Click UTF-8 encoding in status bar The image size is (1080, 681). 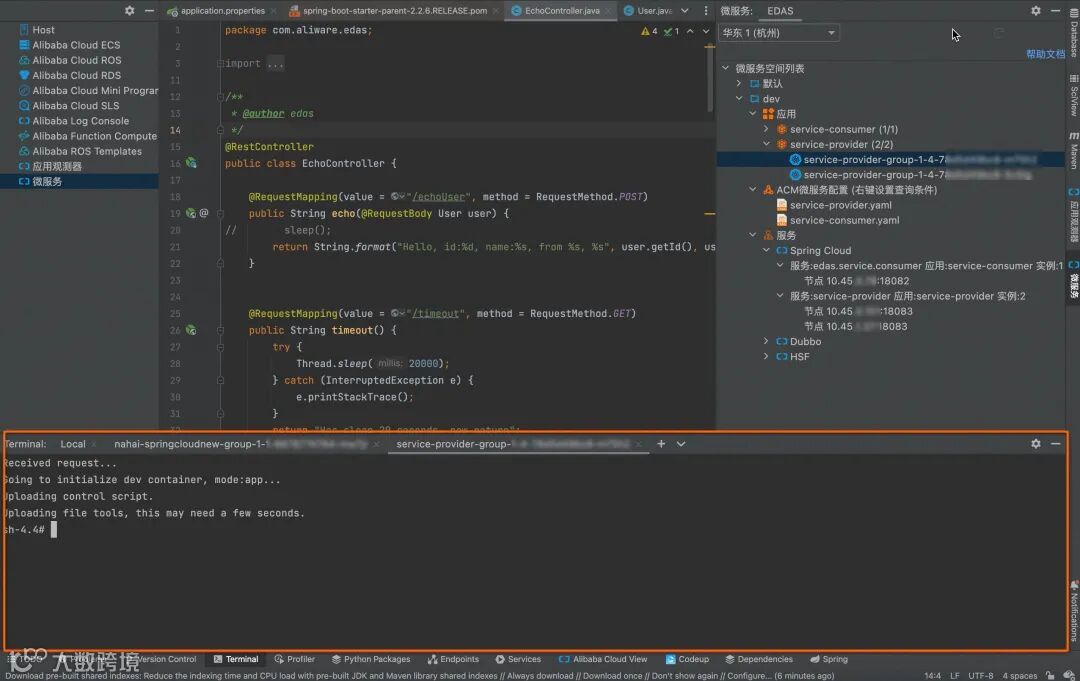[980, 675]
